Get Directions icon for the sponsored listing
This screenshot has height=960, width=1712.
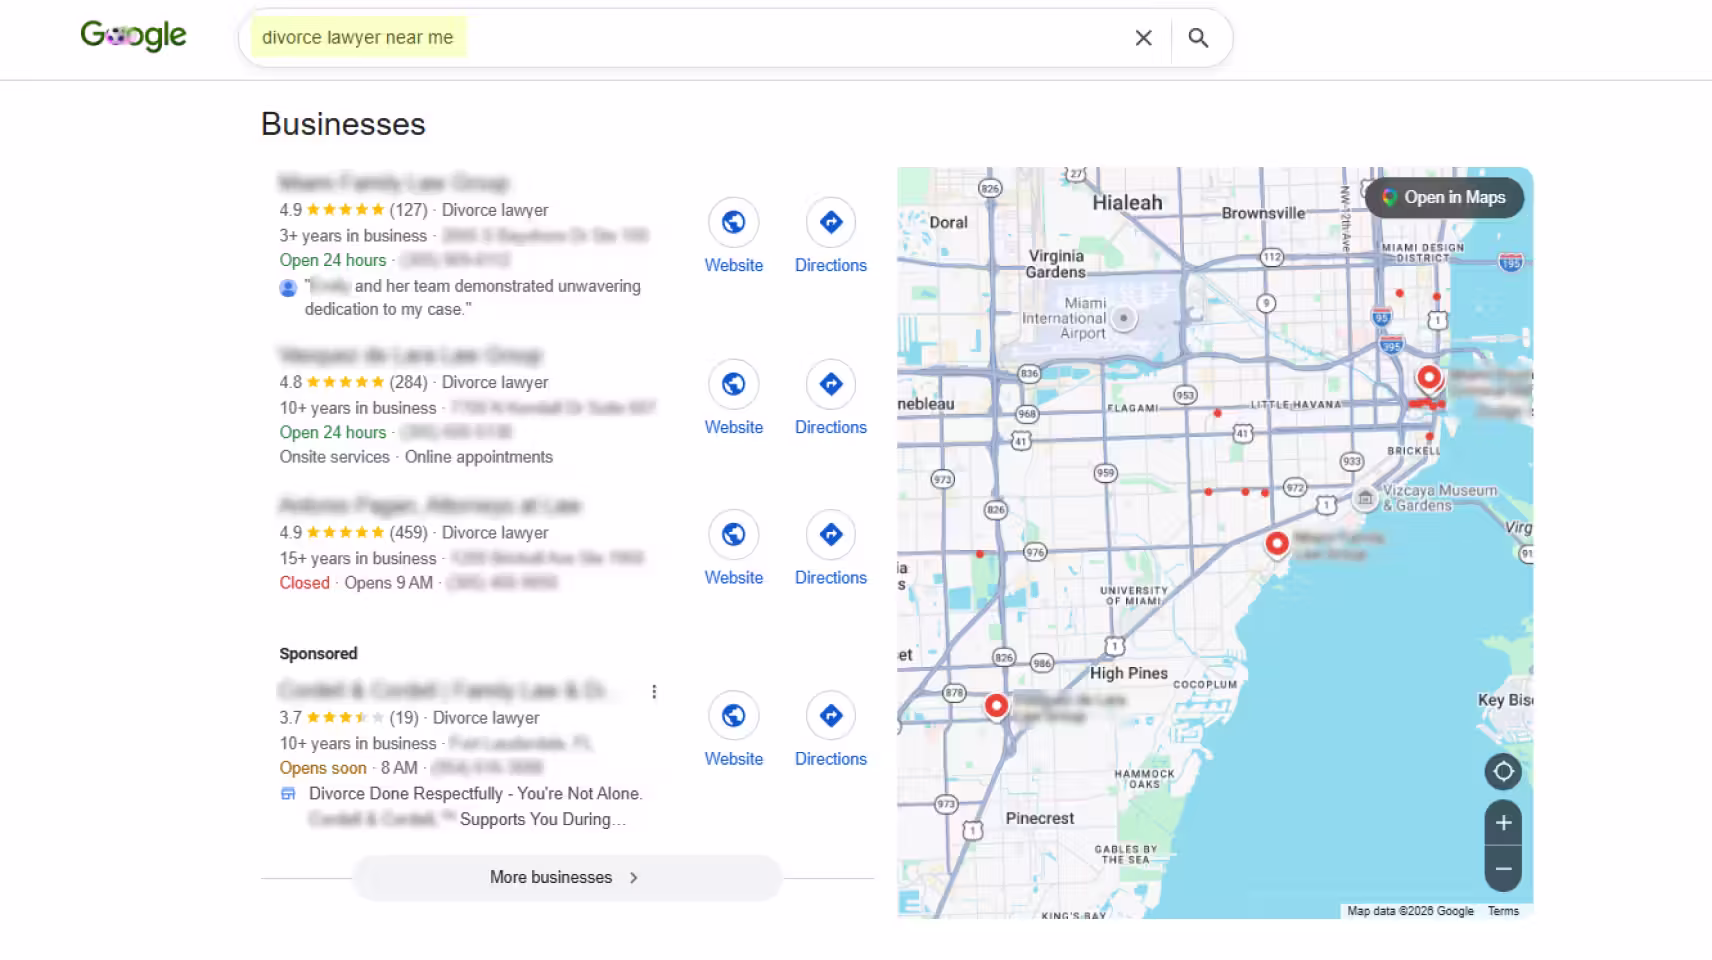click(x=831, y=716)
